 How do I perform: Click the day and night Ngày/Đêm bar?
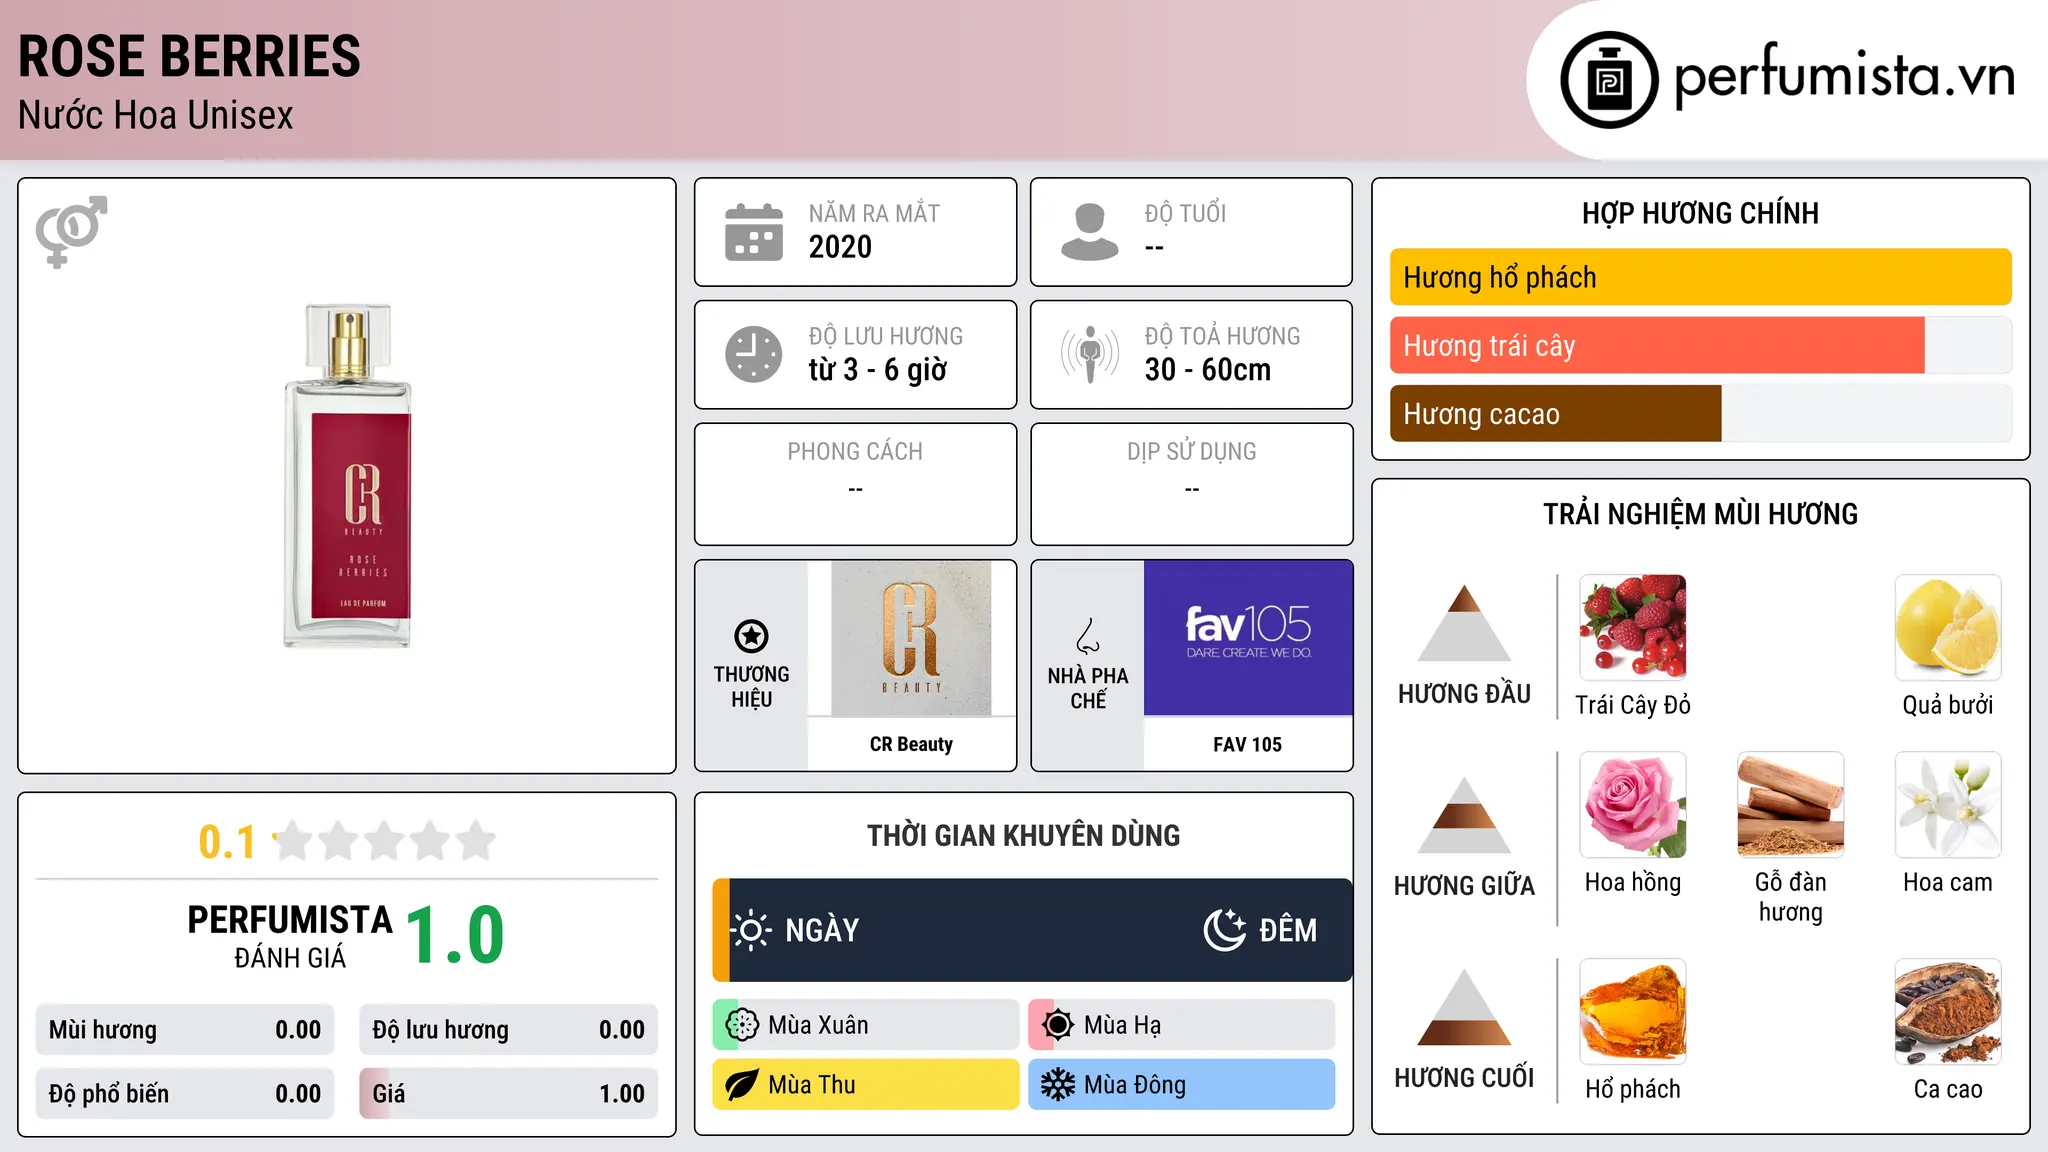[1032, 930]
